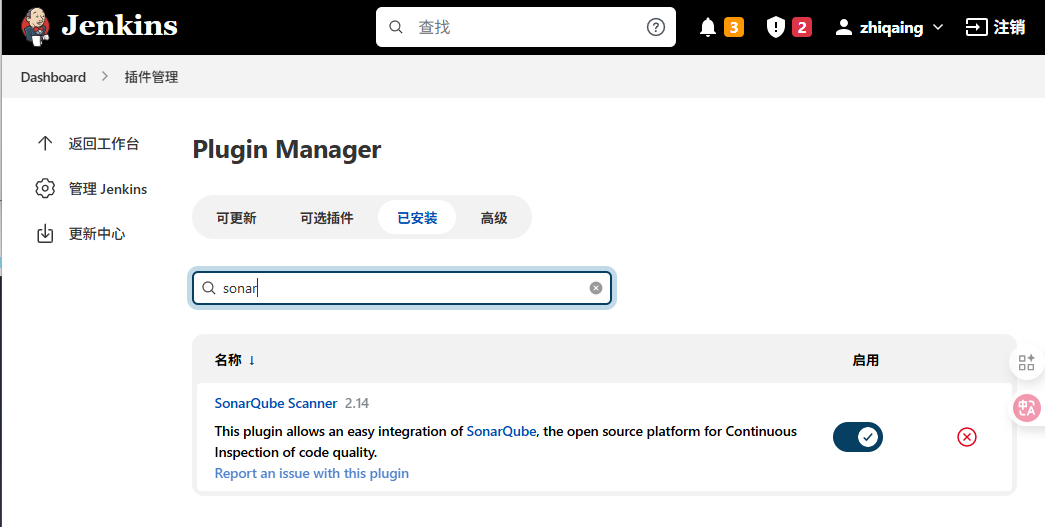Viewport: 1045px width, 527px height.
Task: Uninstall SonarQube Scanner red X icon
Action: 967,437
